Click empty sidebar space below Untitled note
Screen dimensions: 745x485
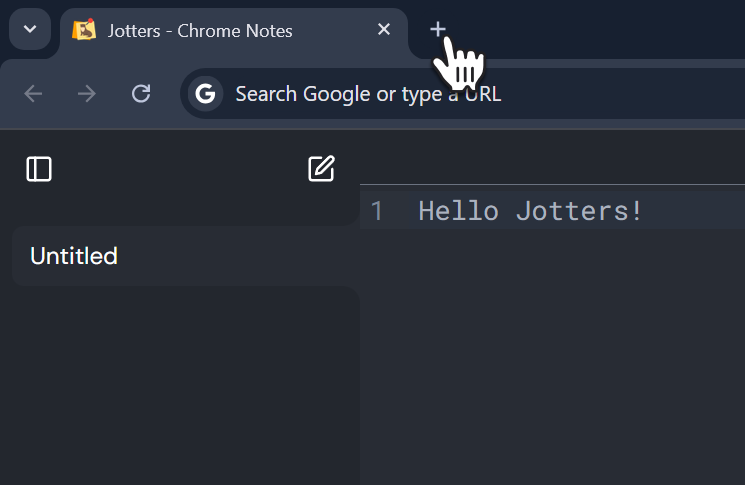click(180, 390)
